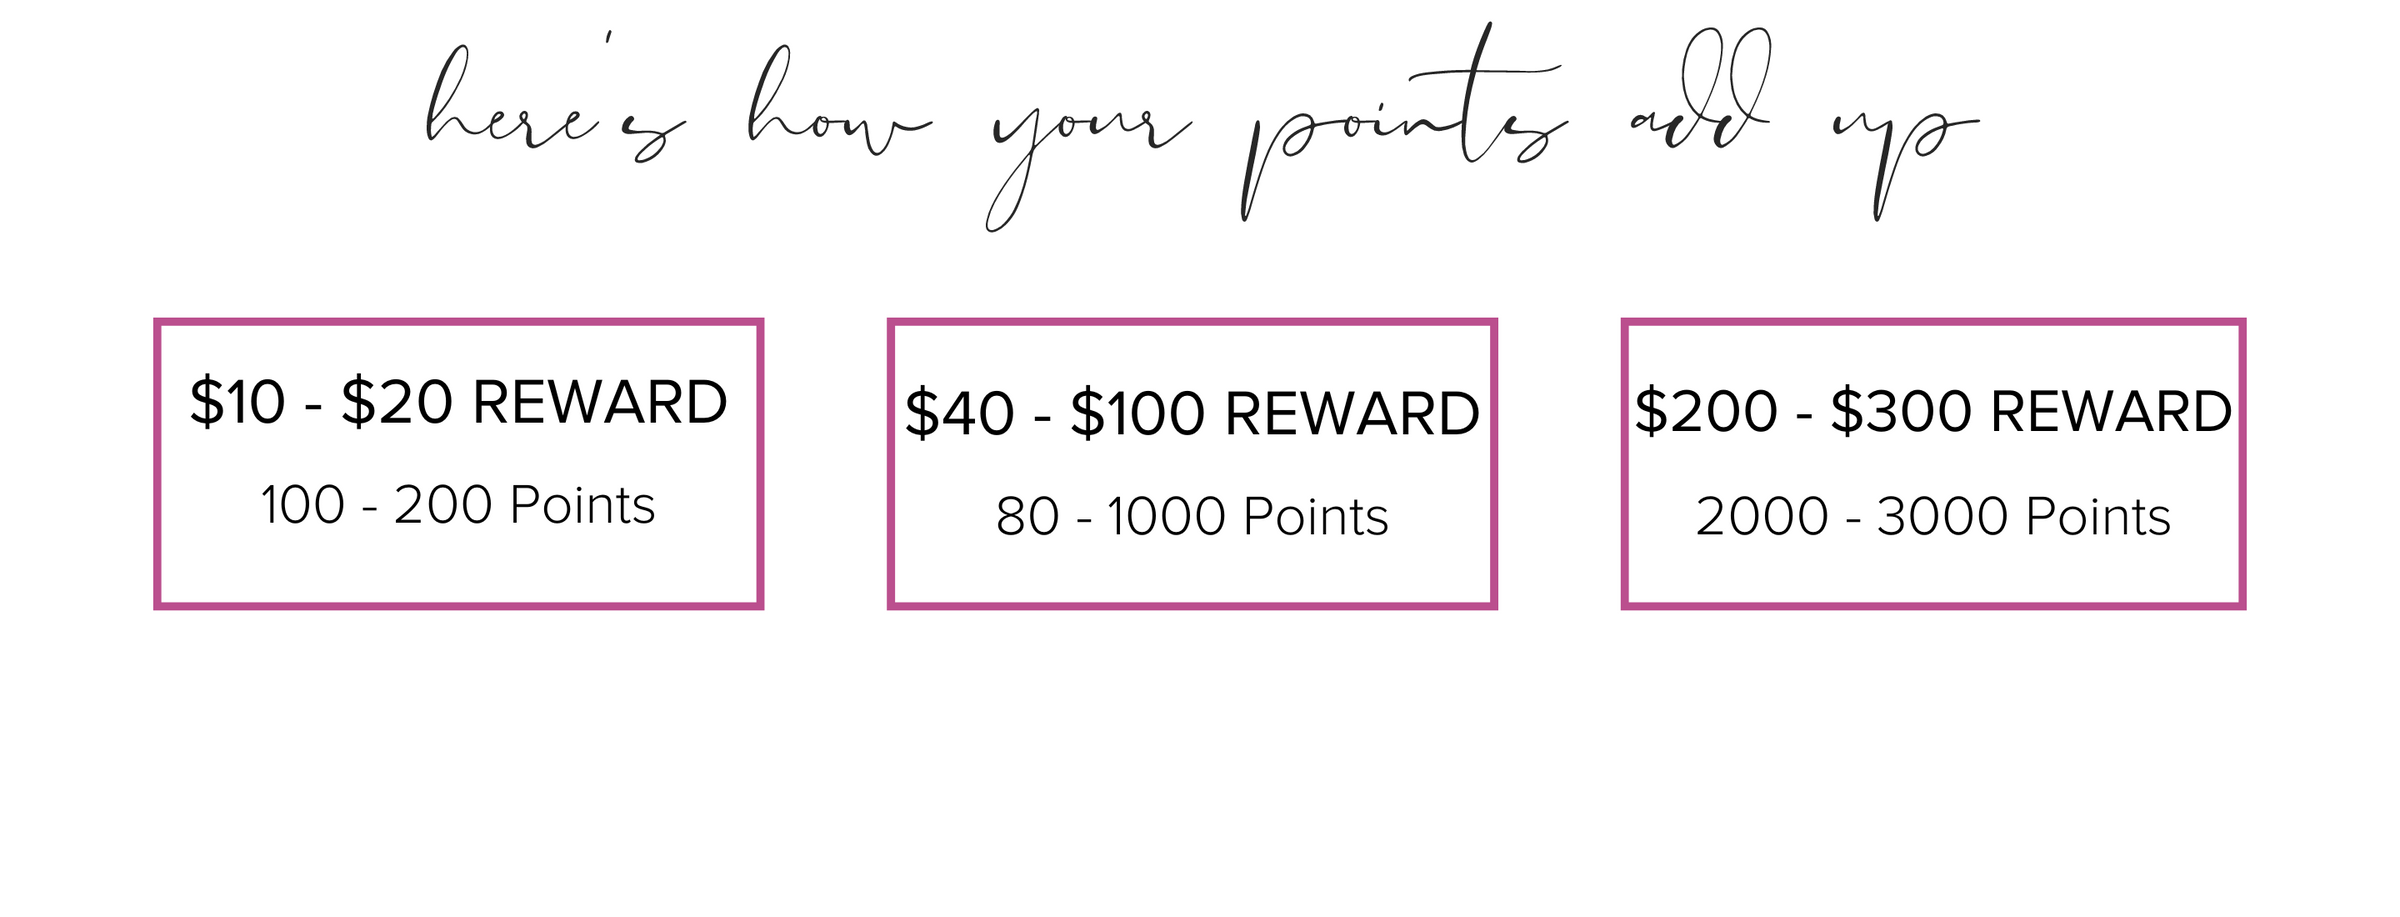The height and width of the screenshot is (917, 2400).
Task: Select the "$200 - $300 REWARD" title
Action: point(1933,411)
